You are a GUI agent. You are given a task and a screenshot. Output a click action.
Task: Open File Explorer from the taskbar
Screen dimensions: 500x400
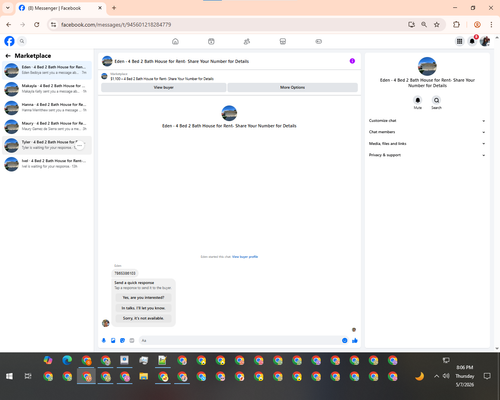[144, 376]
